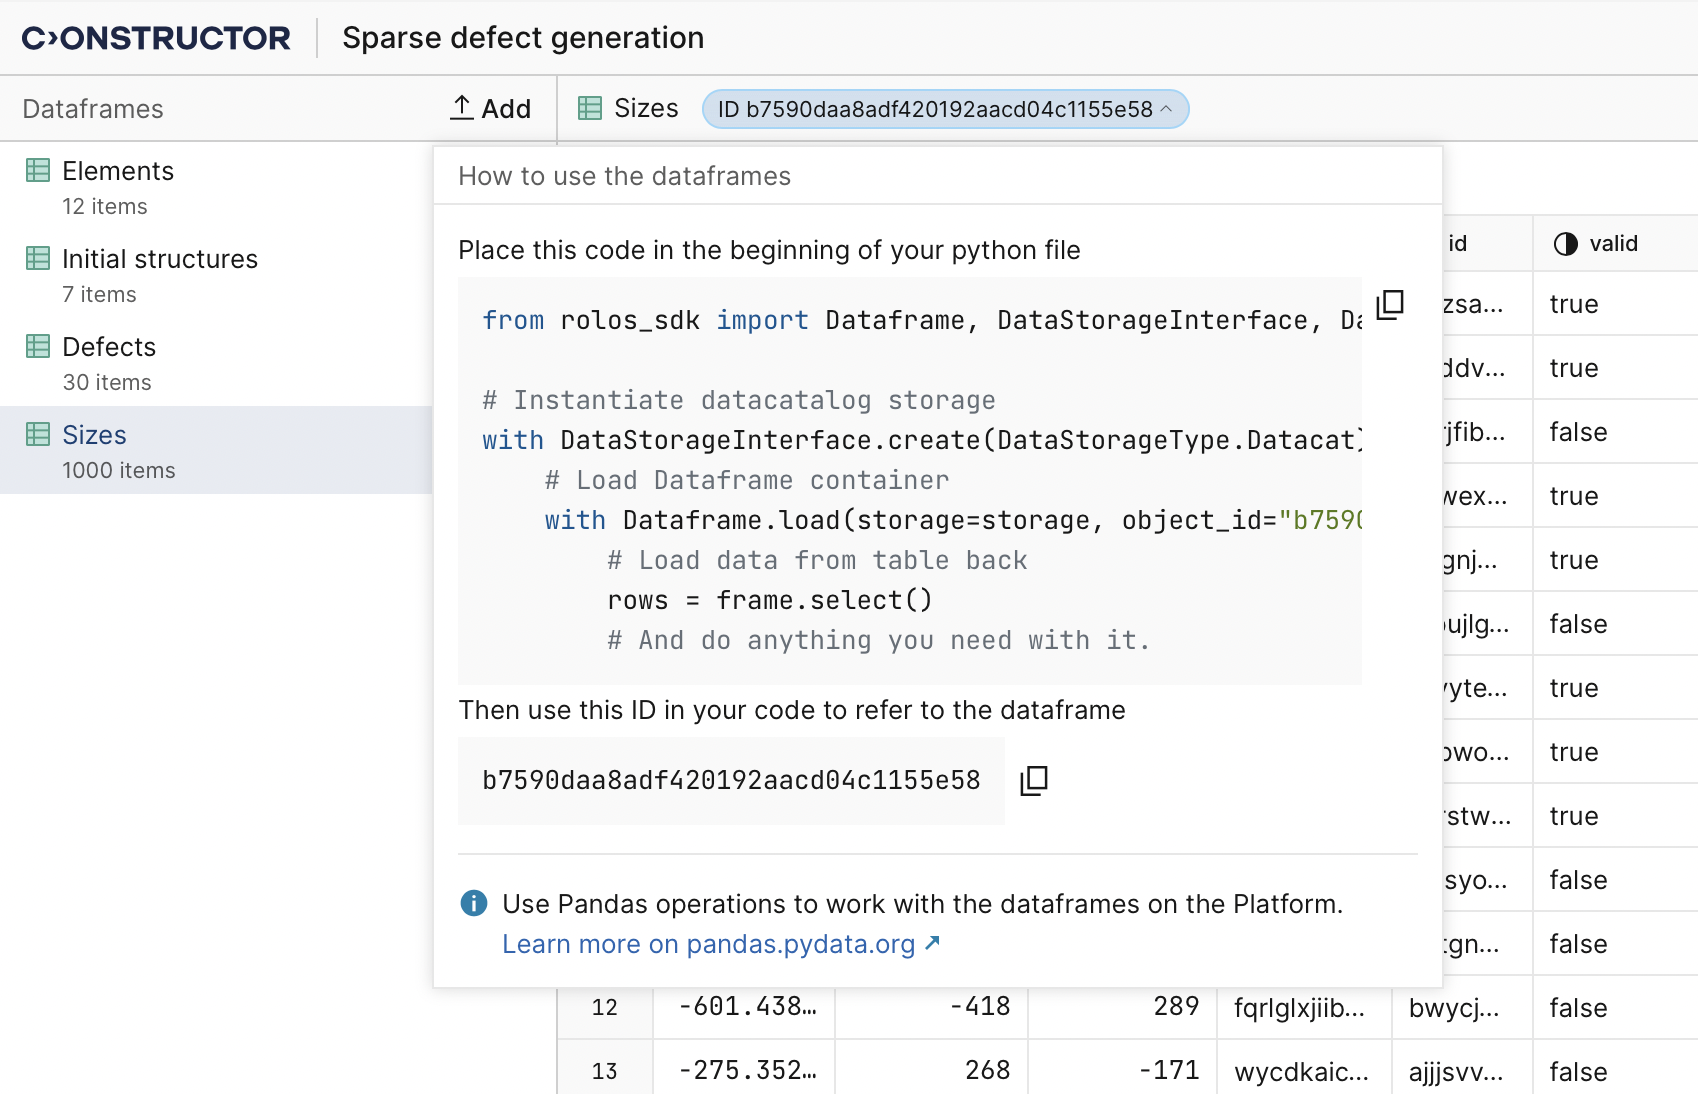Image resolution: width=1698 pixels, height=1094 pixels.
Task: Click the boolean type icon in valid header
Action: (x=1565, y=243)
